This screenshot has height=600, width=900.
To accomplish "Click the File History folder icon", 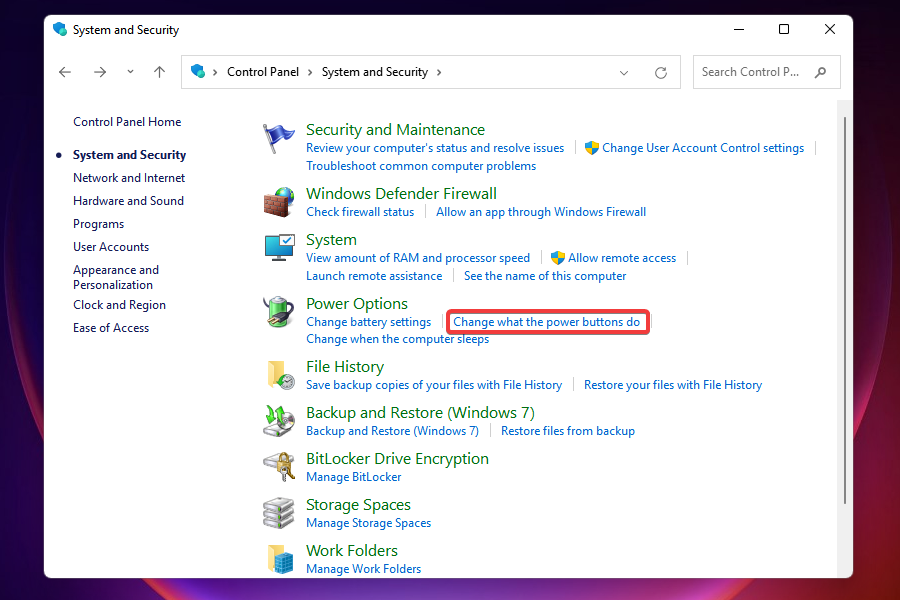I will pos(281,375).
